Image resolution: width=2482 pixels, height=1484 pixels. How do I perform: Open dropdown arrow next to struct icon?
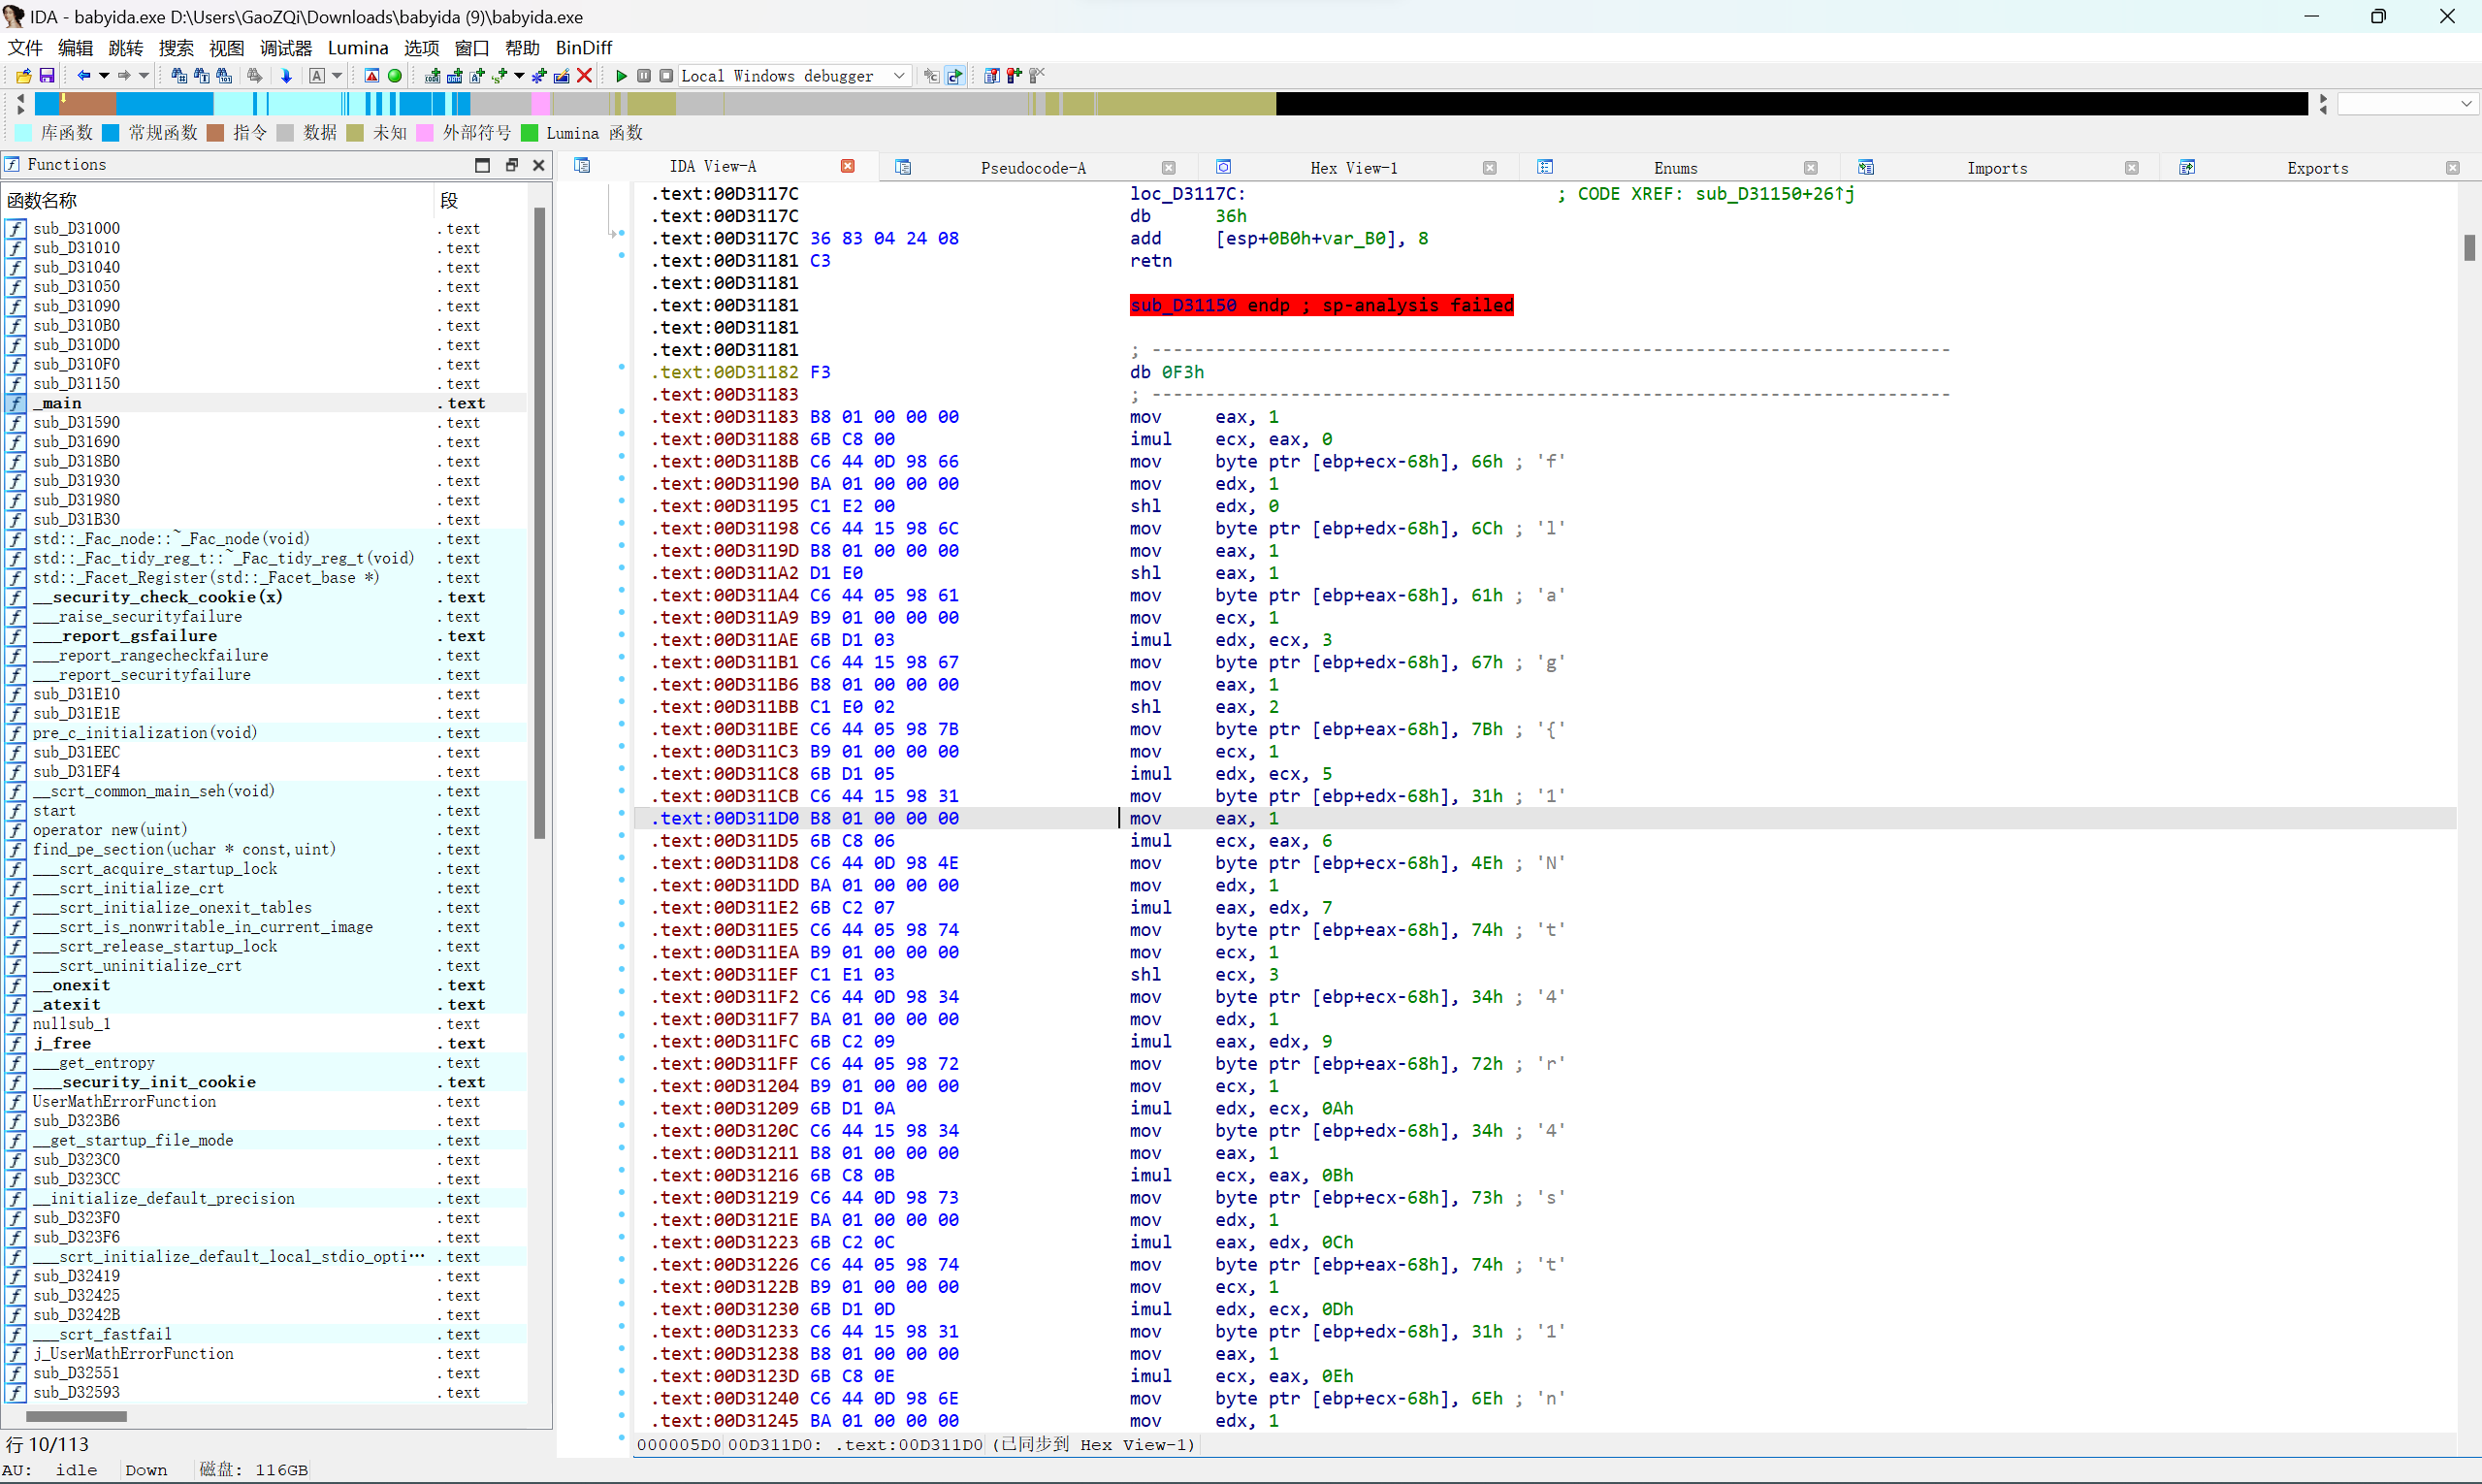519,76
